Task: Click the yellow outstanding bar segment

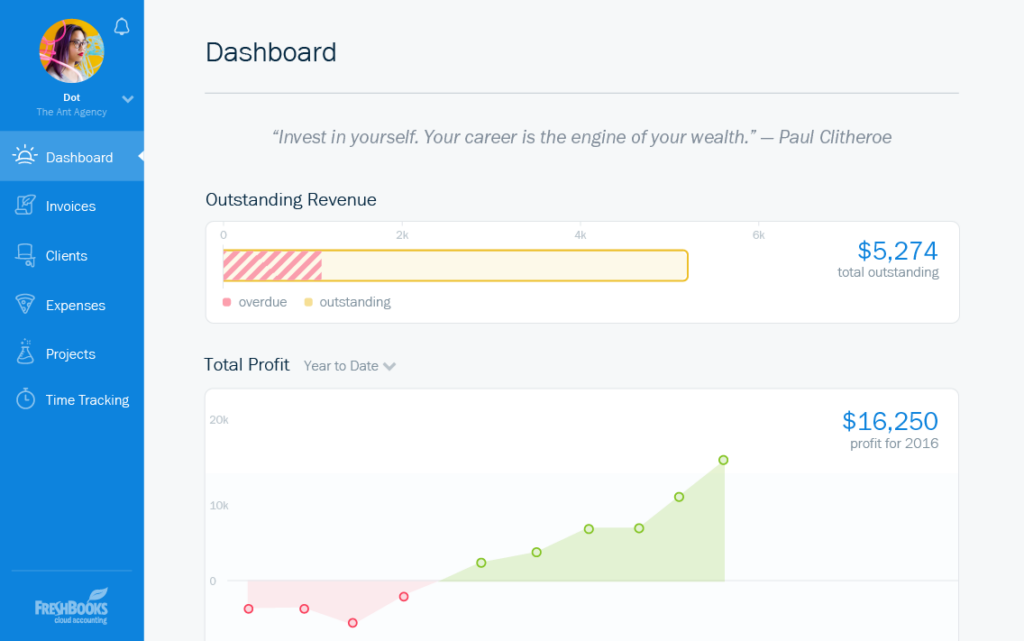Action: (503, 265)
